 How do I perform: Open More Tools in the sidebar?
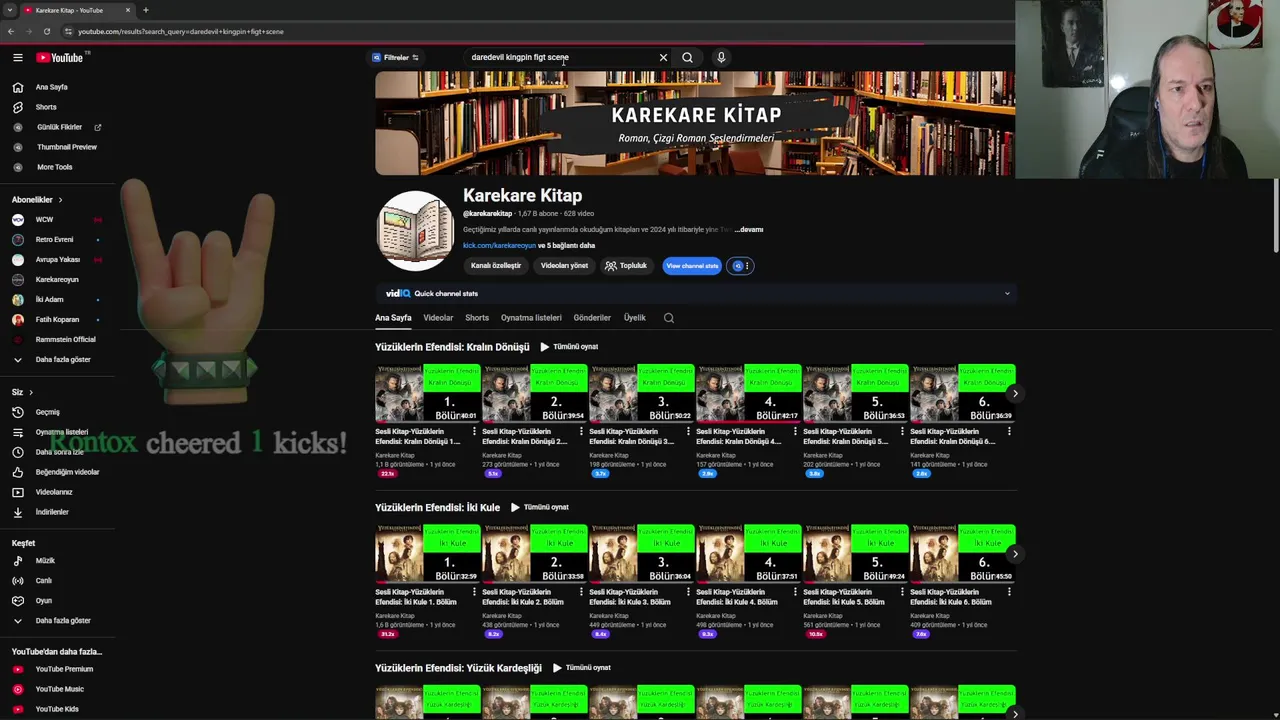[x=54, y=167]
